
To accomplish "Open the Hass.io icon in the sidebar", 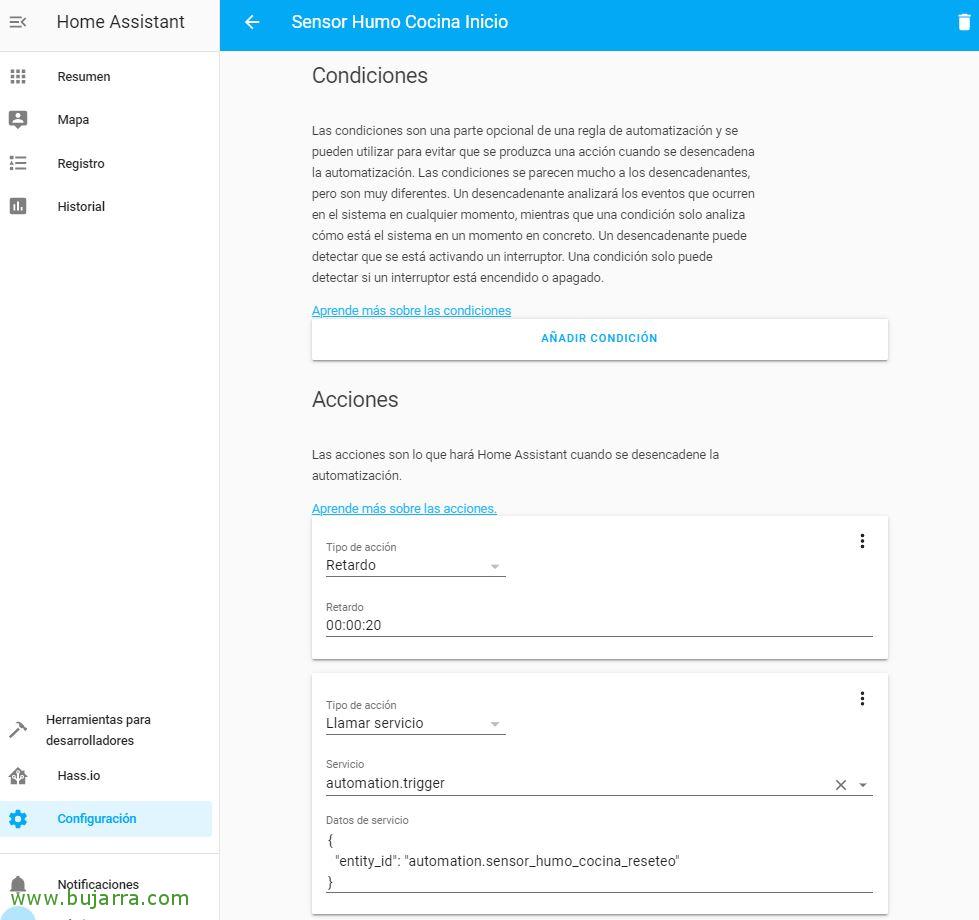I will coord(18,776).
